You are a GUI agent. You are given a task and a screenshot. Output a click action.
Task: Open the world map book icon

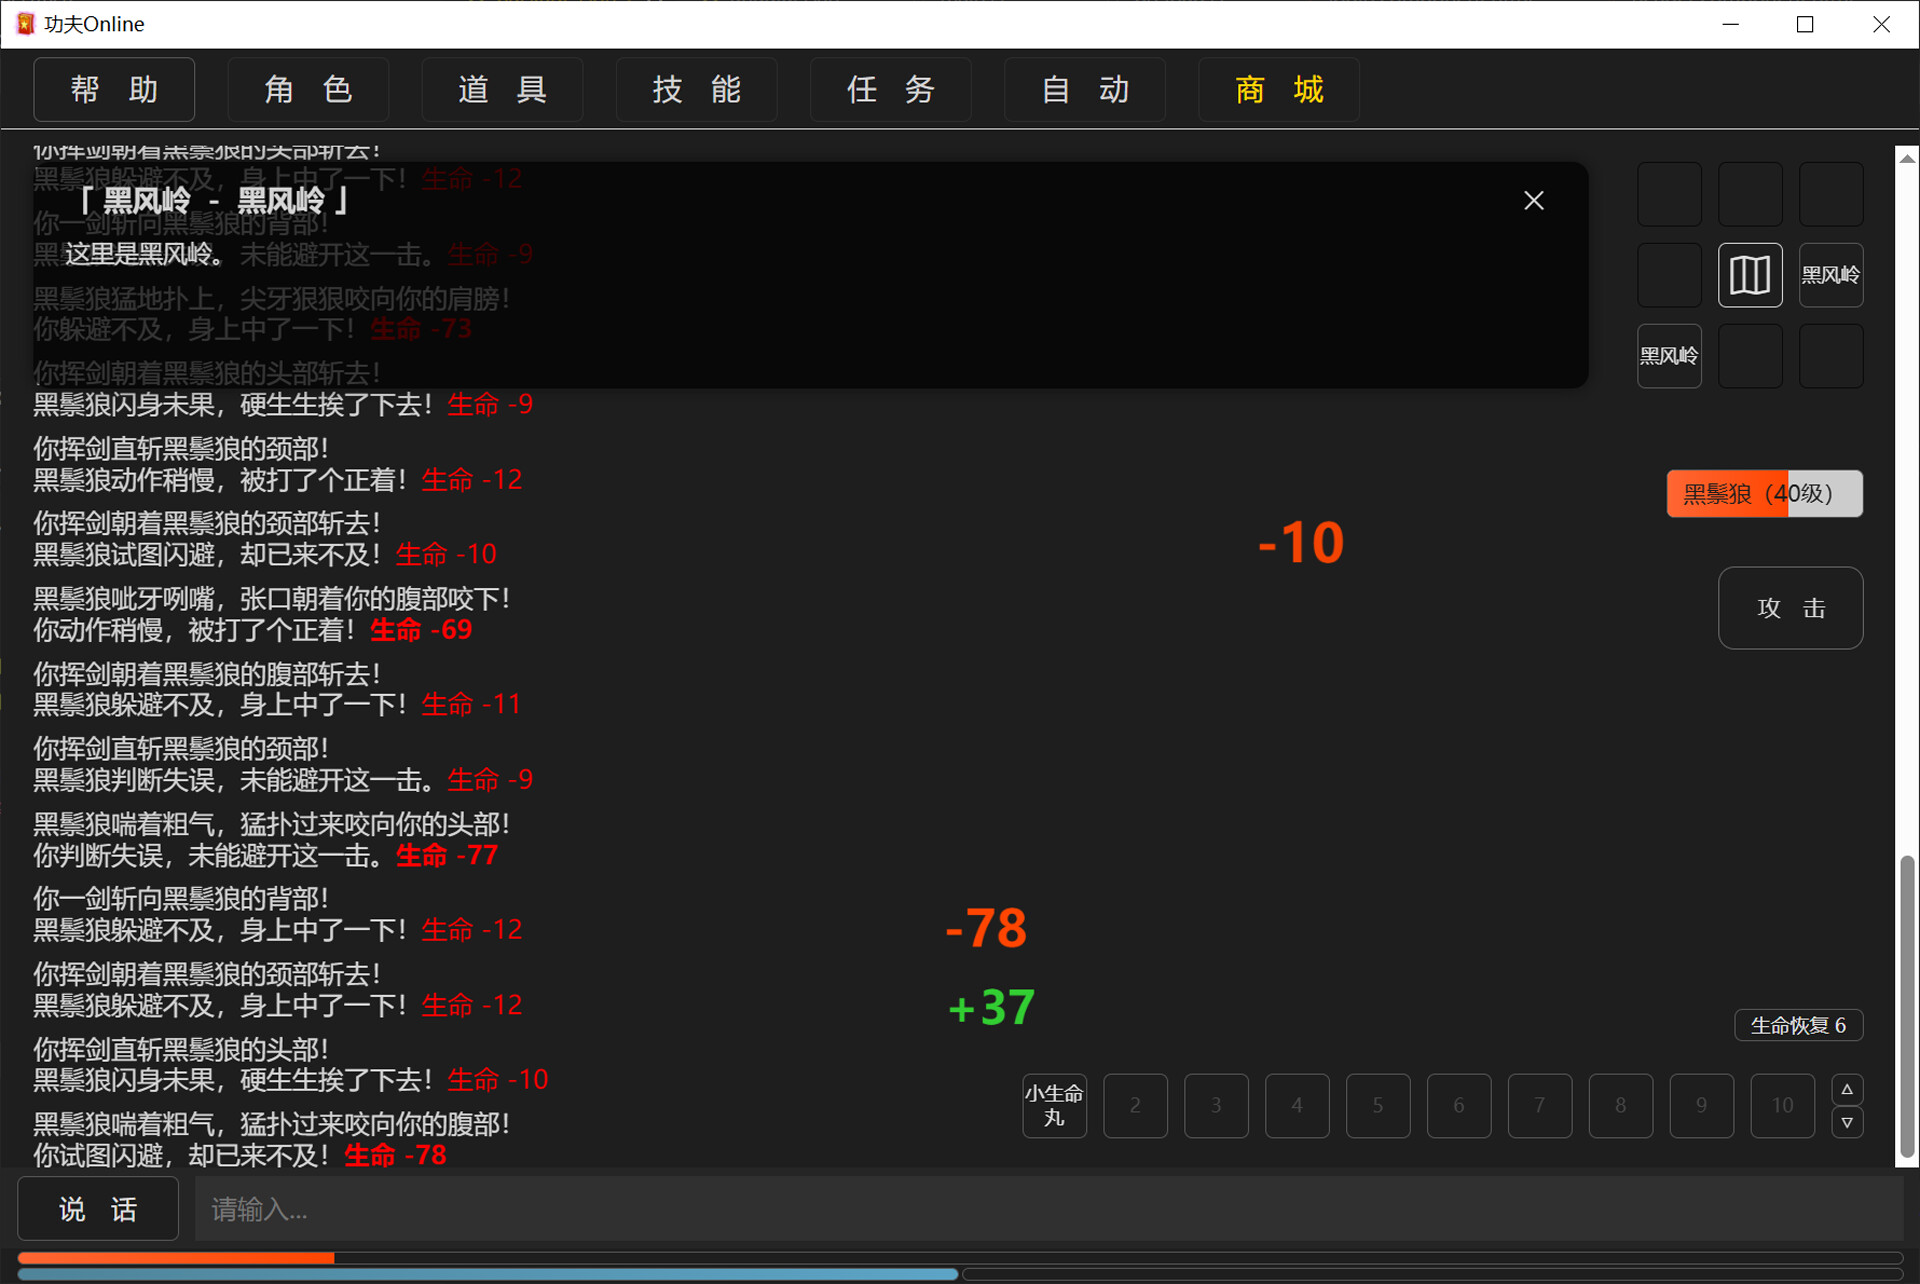(x=1750, y=274)
